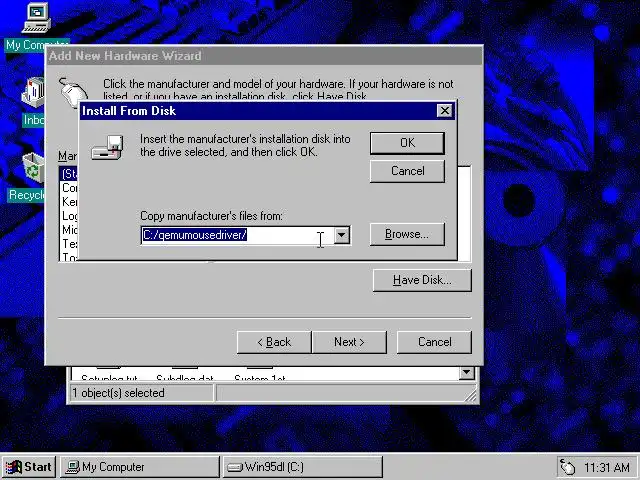Click the floppy drive icon in dialog
The height and width of the screenshot is (480, 640).
[x=107, y=147]
